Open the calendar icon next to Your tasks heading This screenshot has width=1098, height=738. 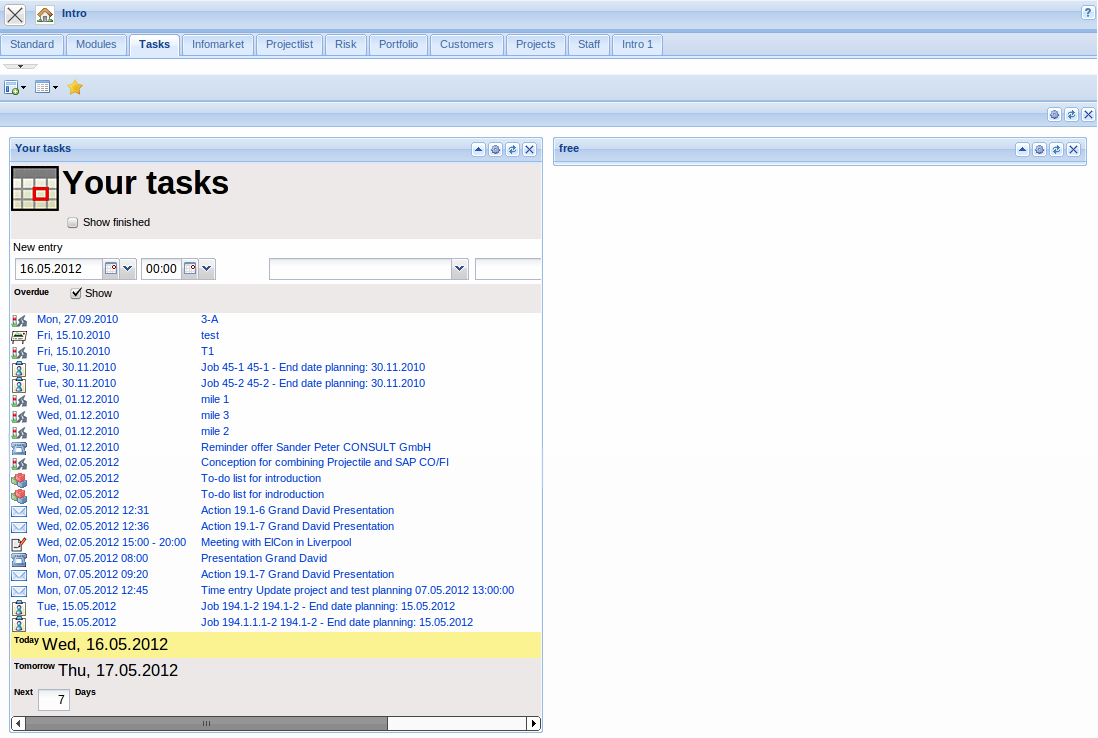33,188
